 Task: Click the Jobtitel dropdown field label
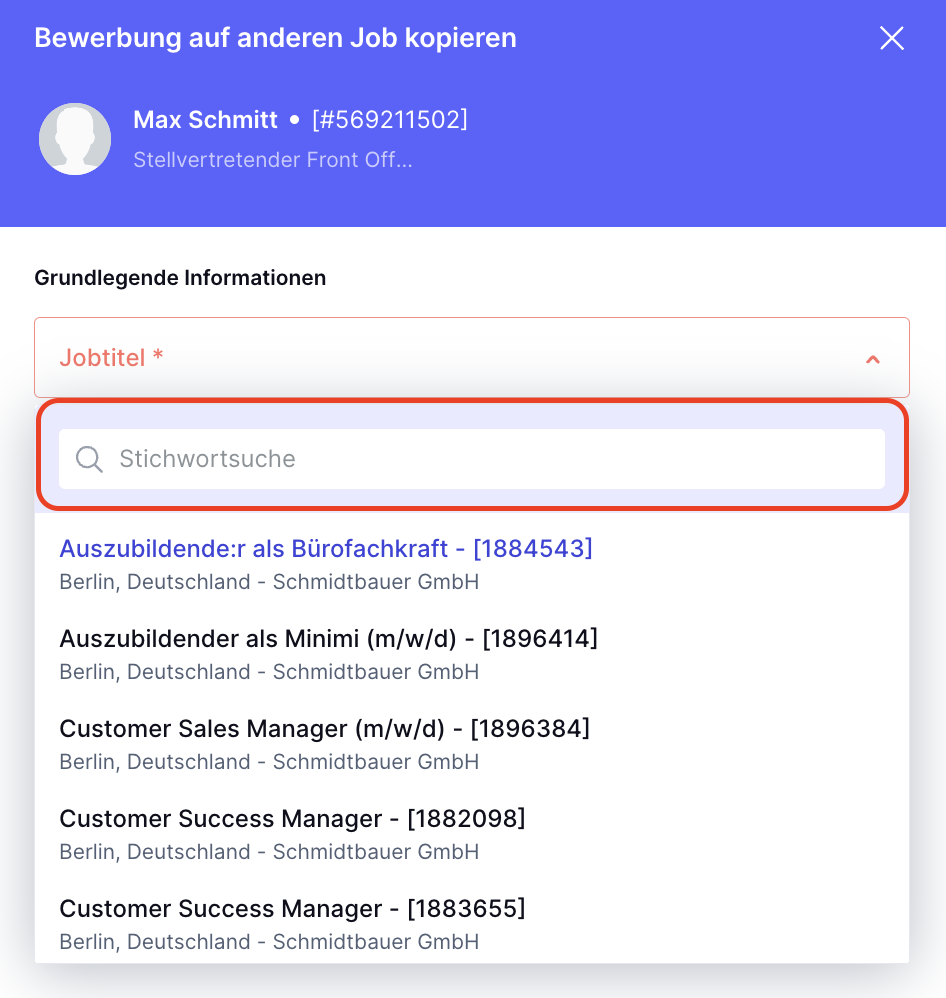[x=111, y=358]
